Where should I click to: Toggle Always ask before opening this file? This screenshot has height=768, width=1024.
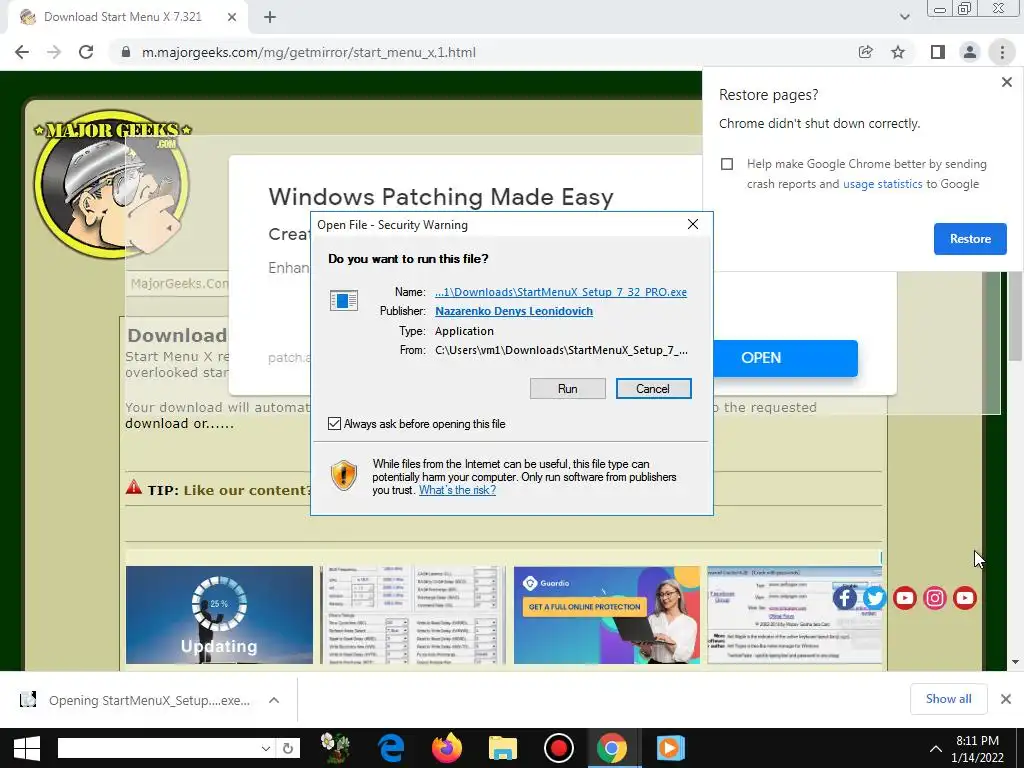[x=334, y=424]
